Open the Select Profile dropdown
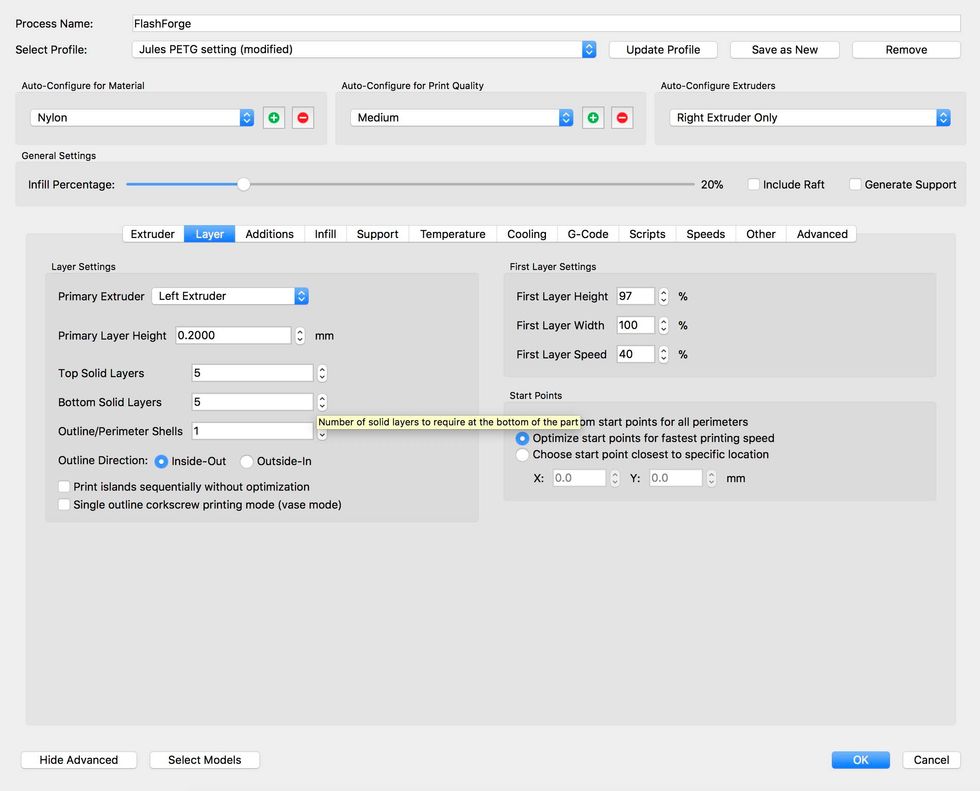This screenshot has width=980, height=791. coord(364,49)
